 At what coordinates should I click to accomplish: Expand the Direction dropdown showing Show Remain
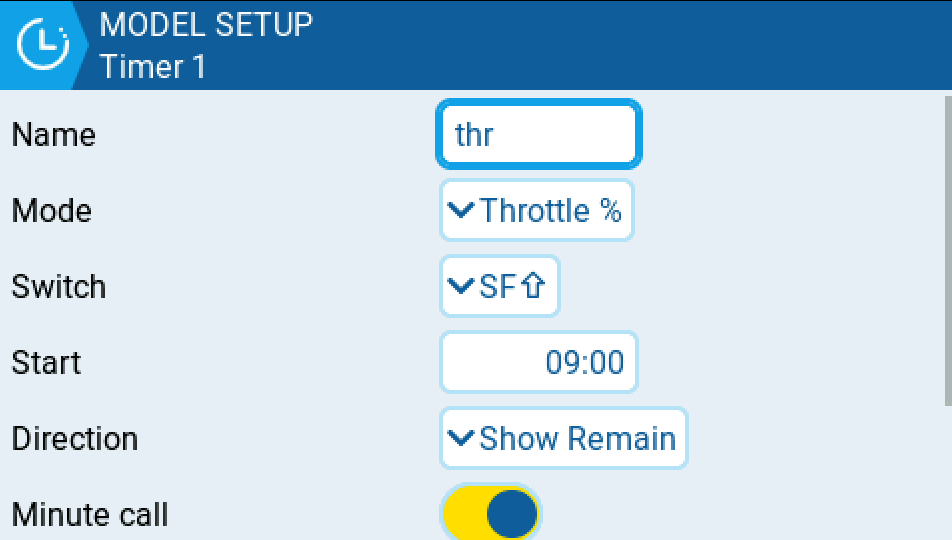point(564,439)
